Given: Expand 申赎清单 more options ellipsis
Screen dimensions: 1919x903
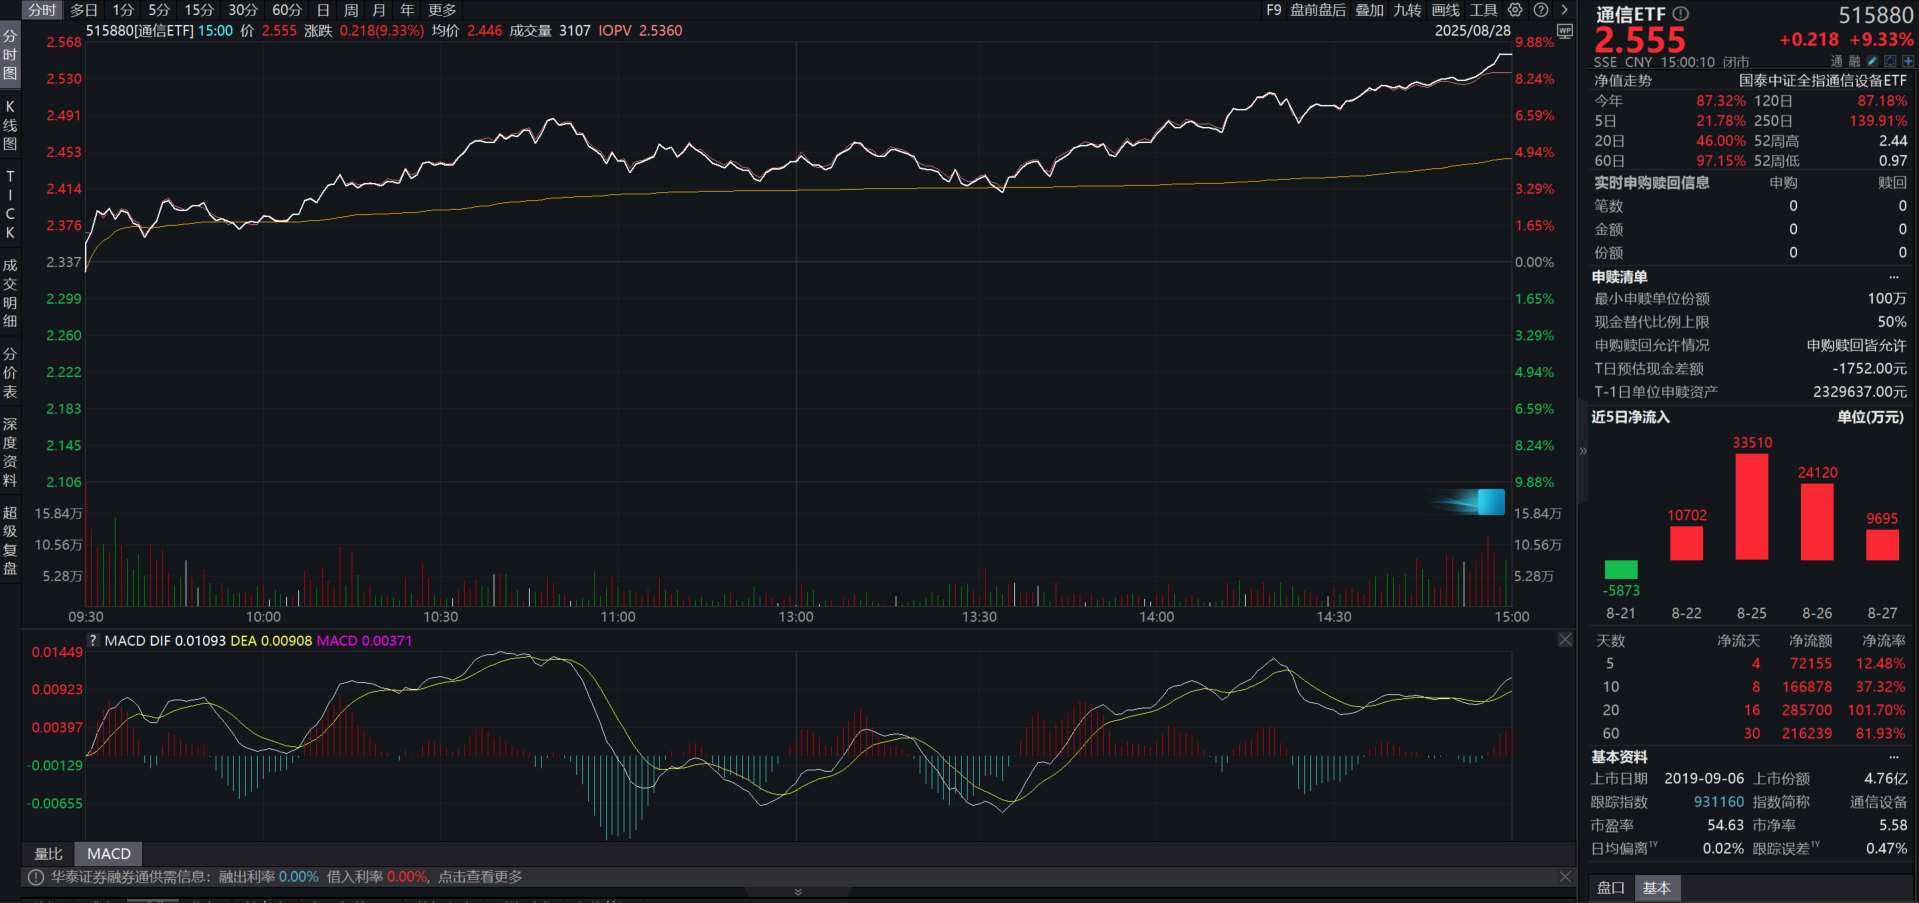Looking at the screenshot, I should (x=1893, y=277).
